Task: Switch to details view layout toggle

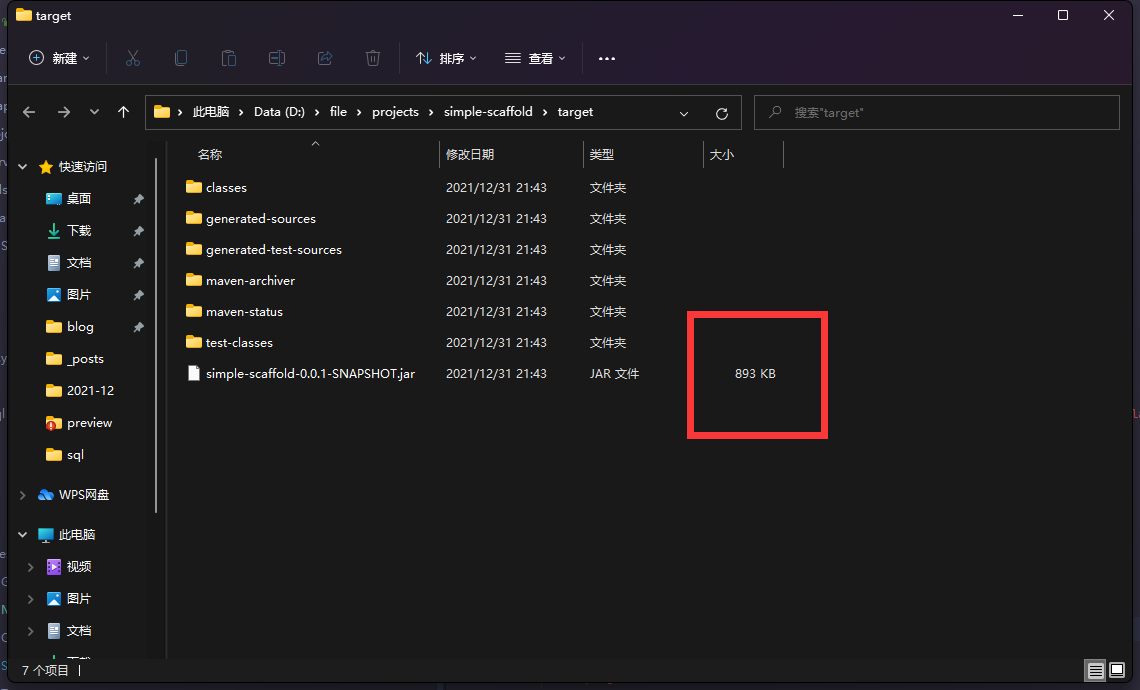Action: pos(1096,671)
